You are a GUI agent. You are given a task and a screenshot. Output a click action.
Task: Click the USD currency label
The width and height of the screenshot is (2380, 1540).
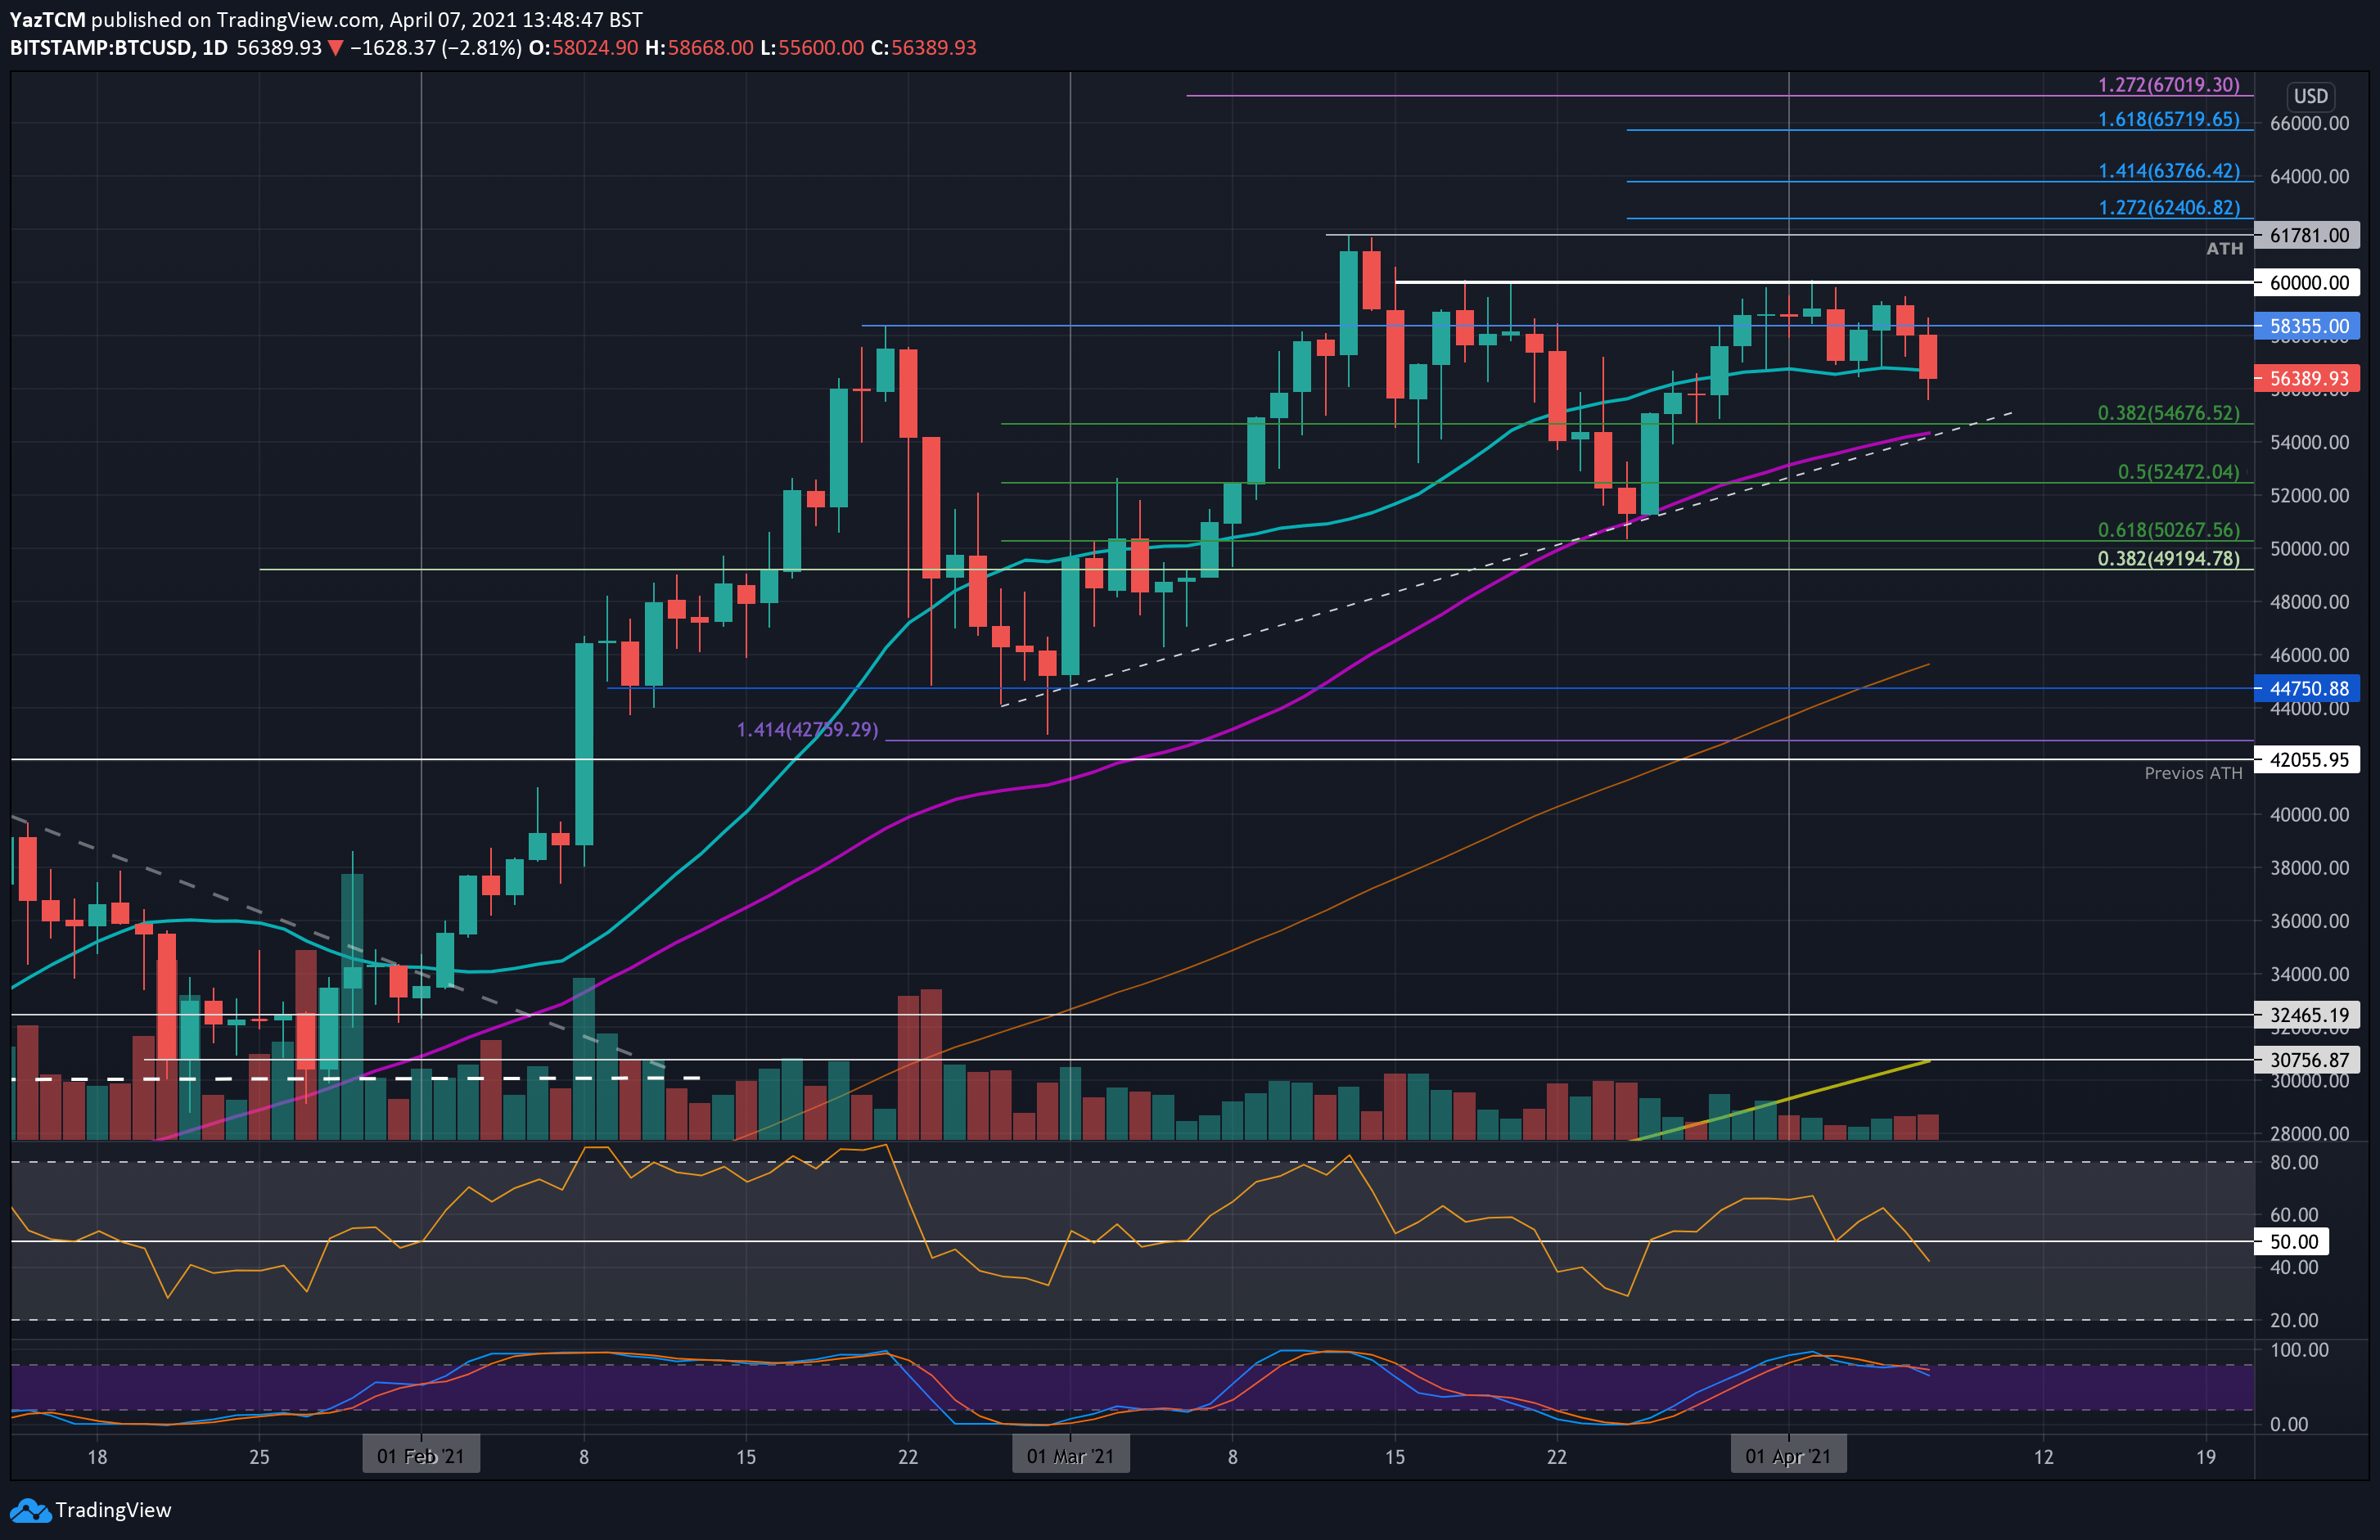click(2310, 96)
